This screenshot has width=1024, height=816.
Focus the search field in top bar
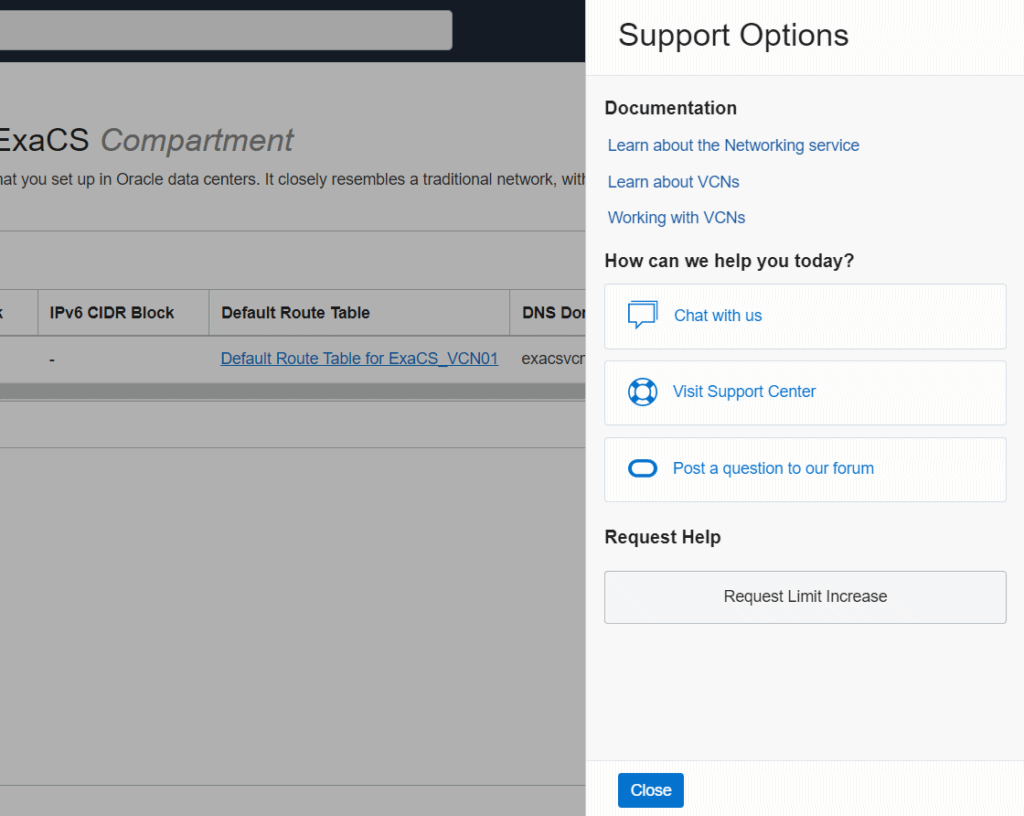[x=225, y=30]
